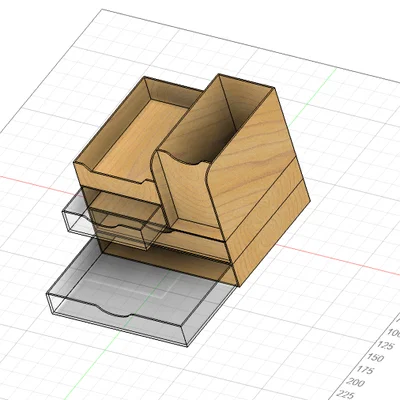400x400 pixels.
Task: Click the green Y axis line at the top
Action: pyautogui.click(x=312, y=97)
